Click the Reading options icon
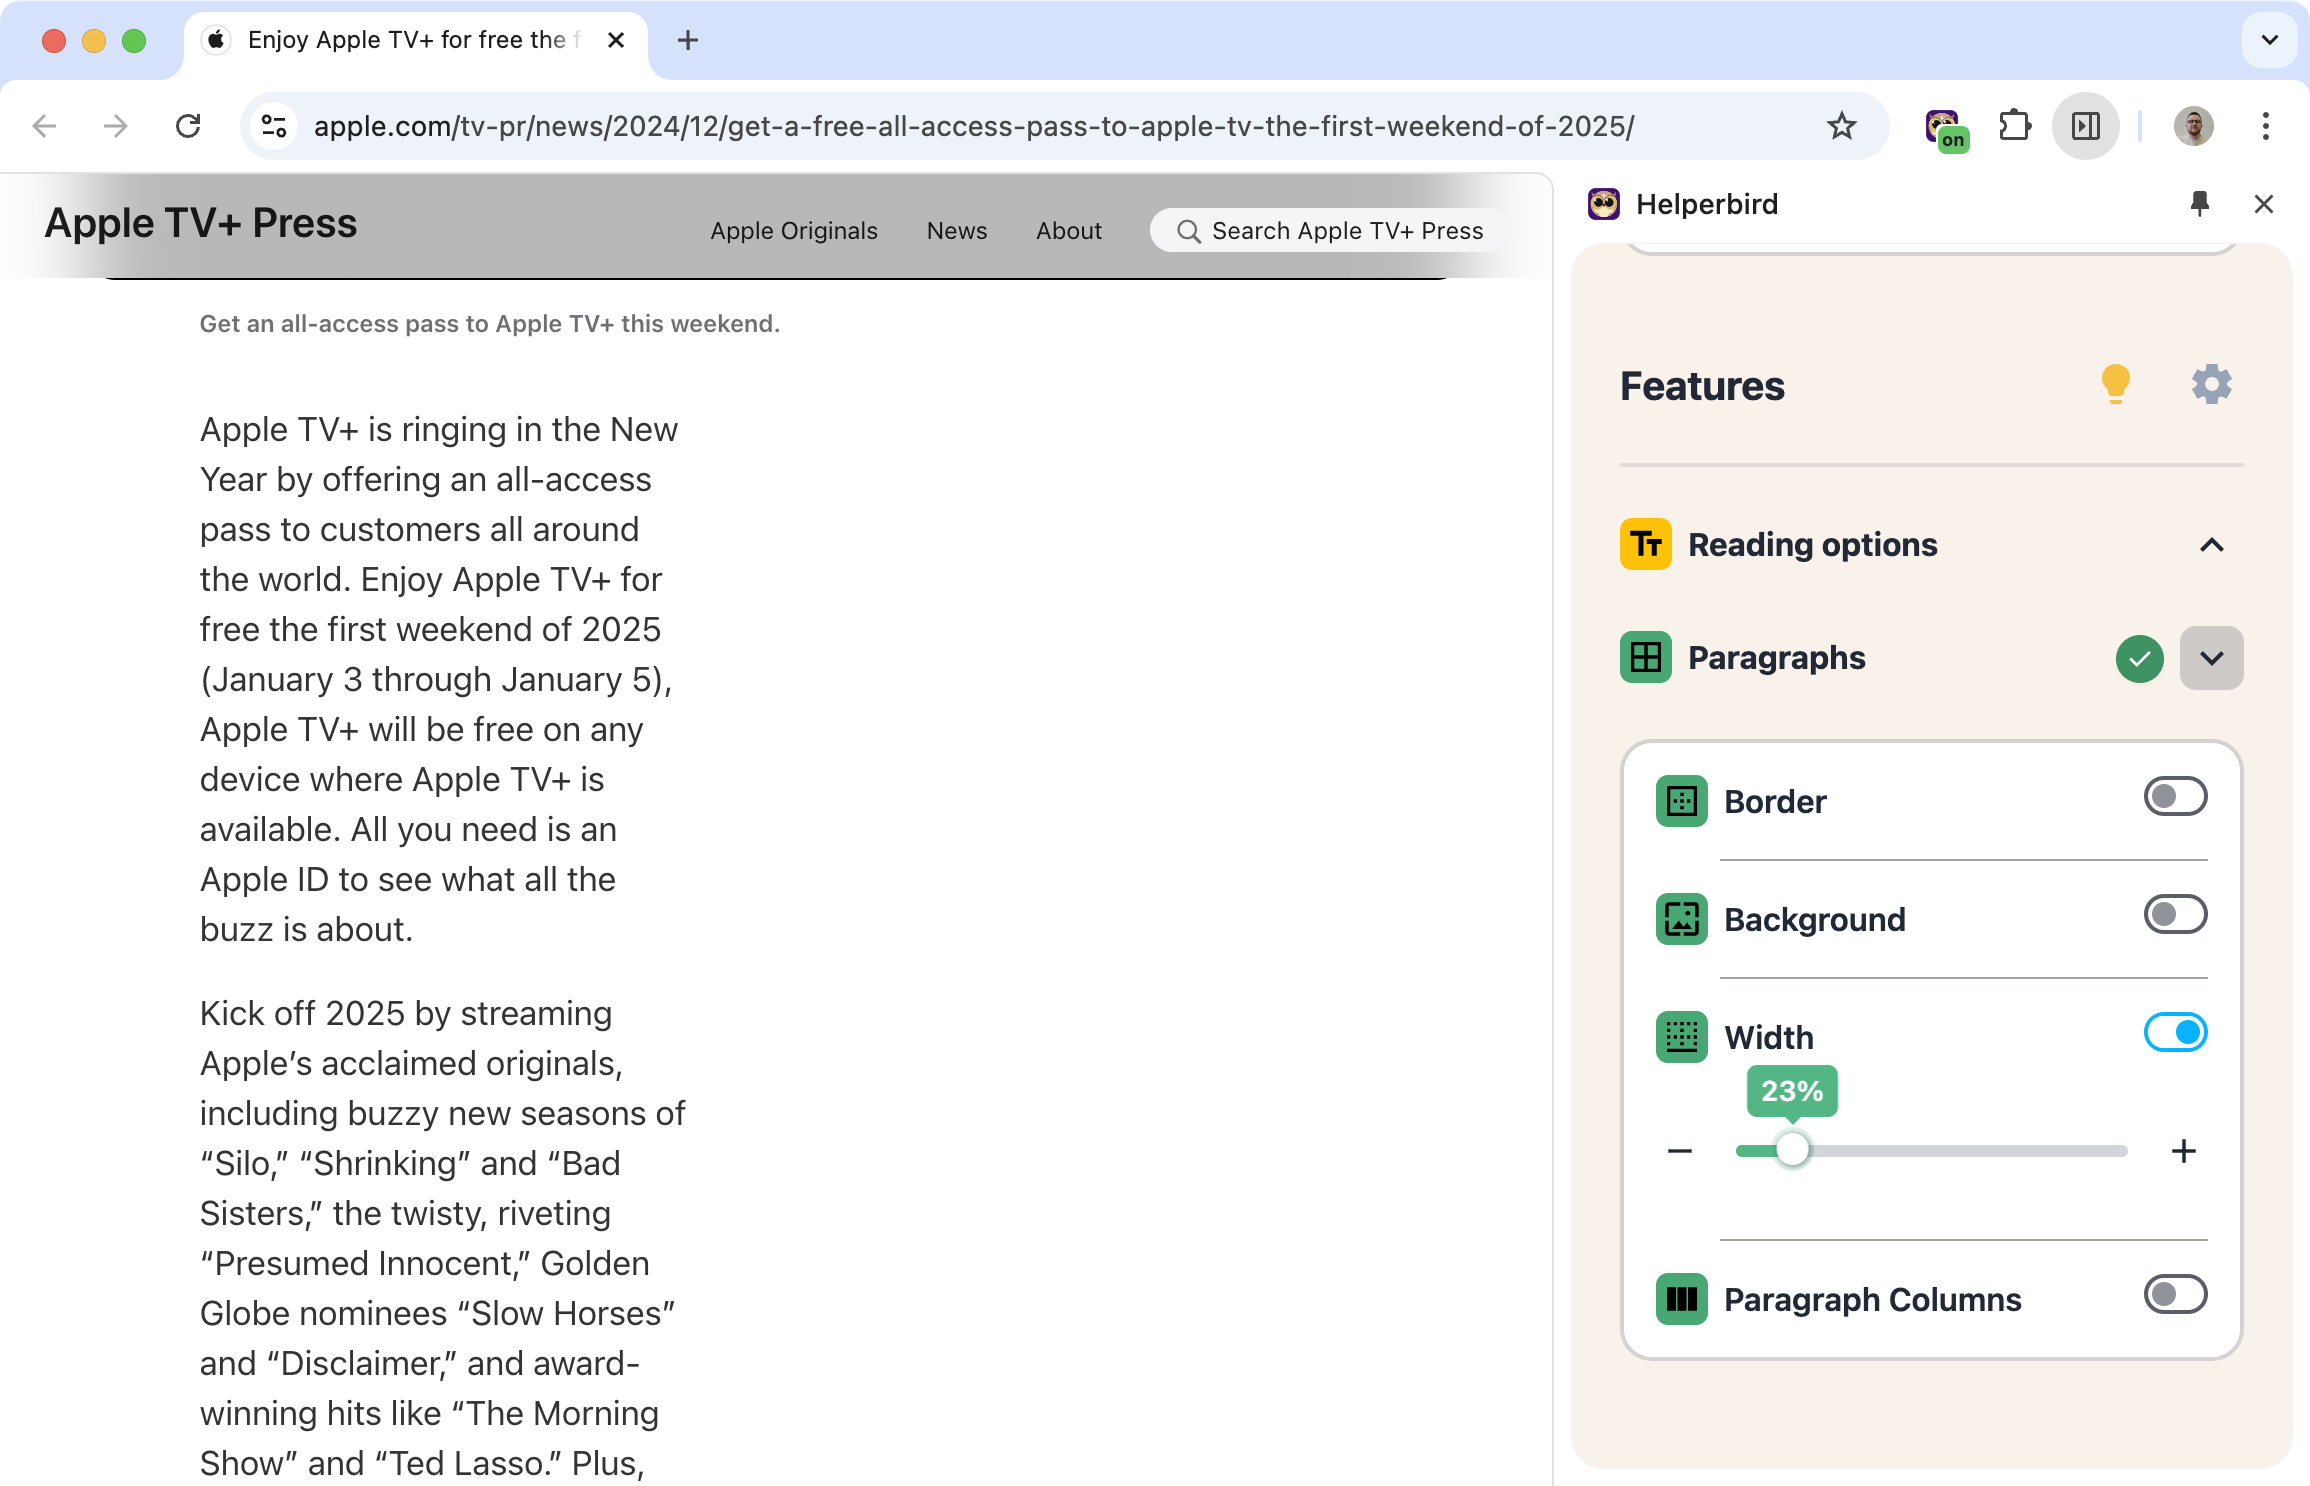This screenshot has width=2310, height=1486. [x=1645, y=544]
